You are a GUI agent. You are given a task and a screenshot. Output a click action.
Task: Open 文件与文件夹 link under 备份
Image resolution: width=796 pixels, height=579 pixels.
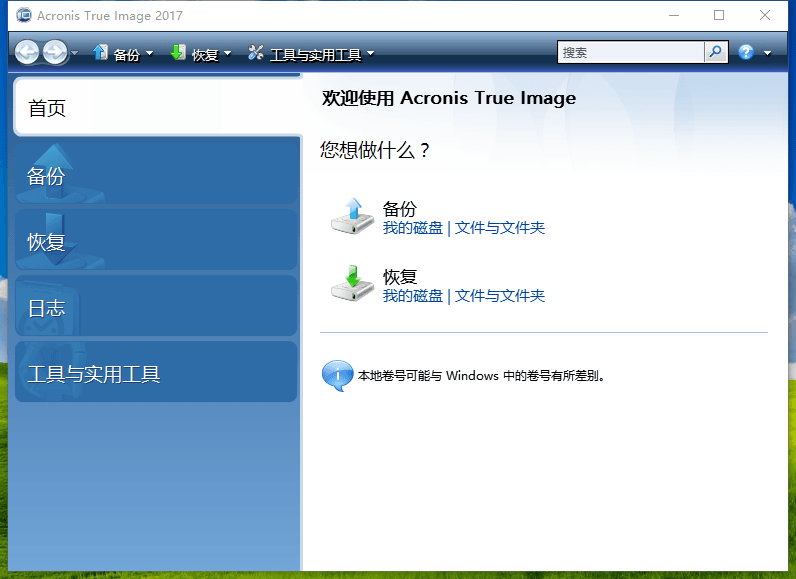[x=500, y=228]
